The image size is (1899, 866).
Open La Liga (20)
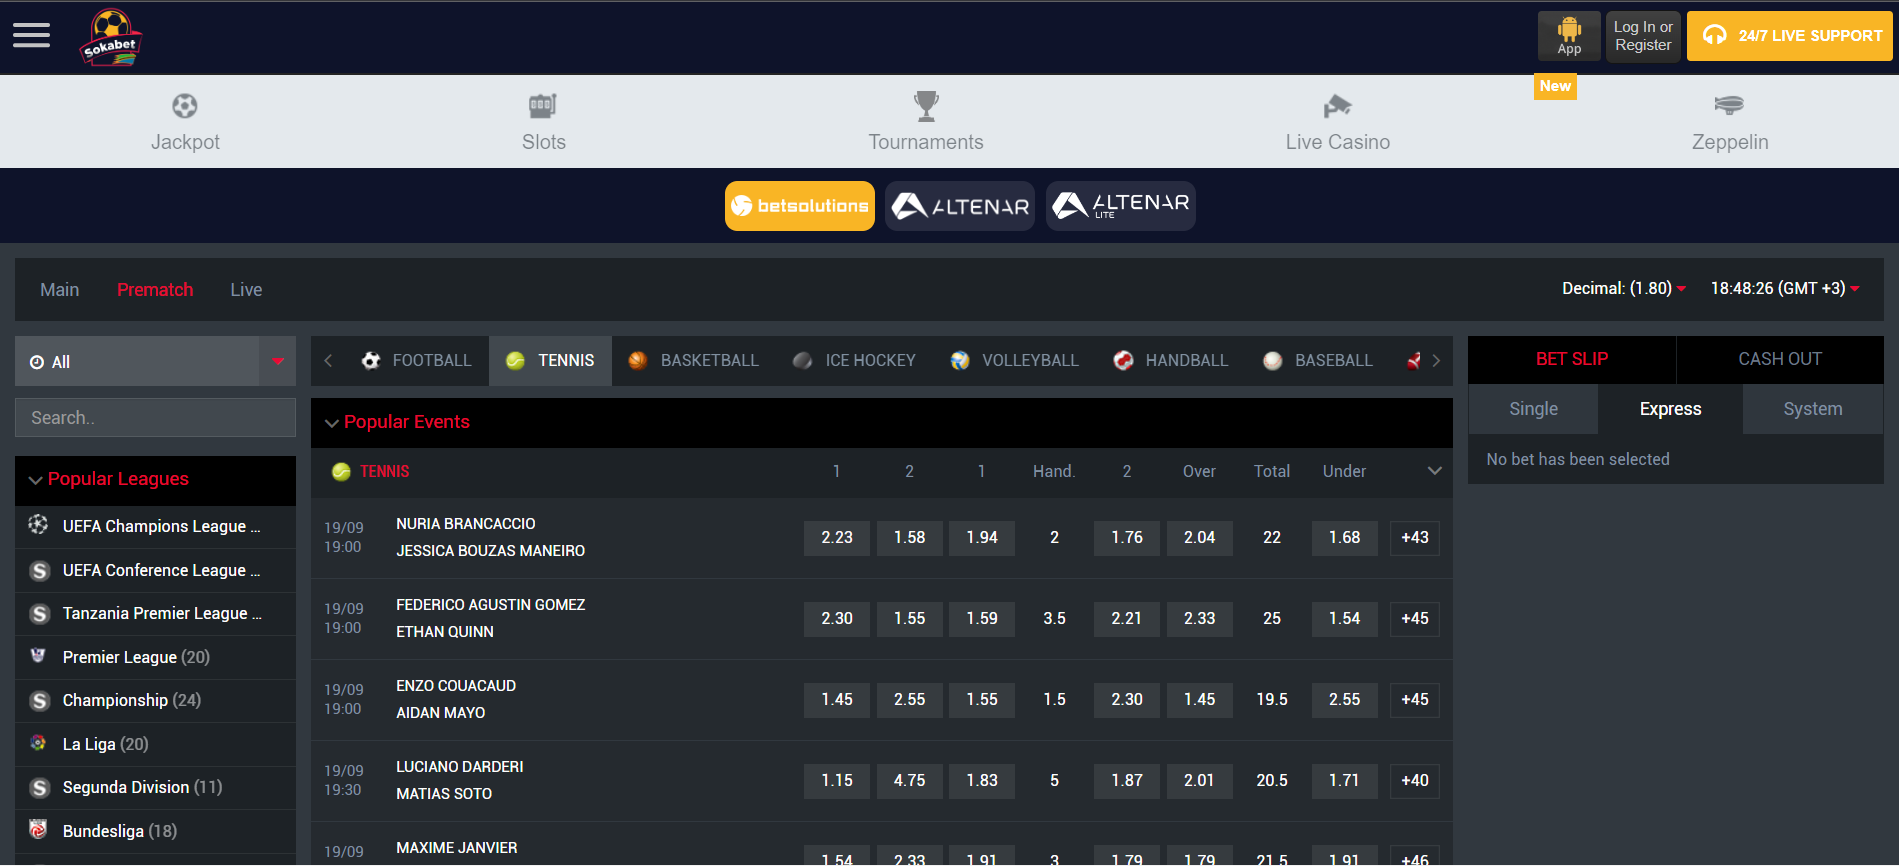(155, 744)
